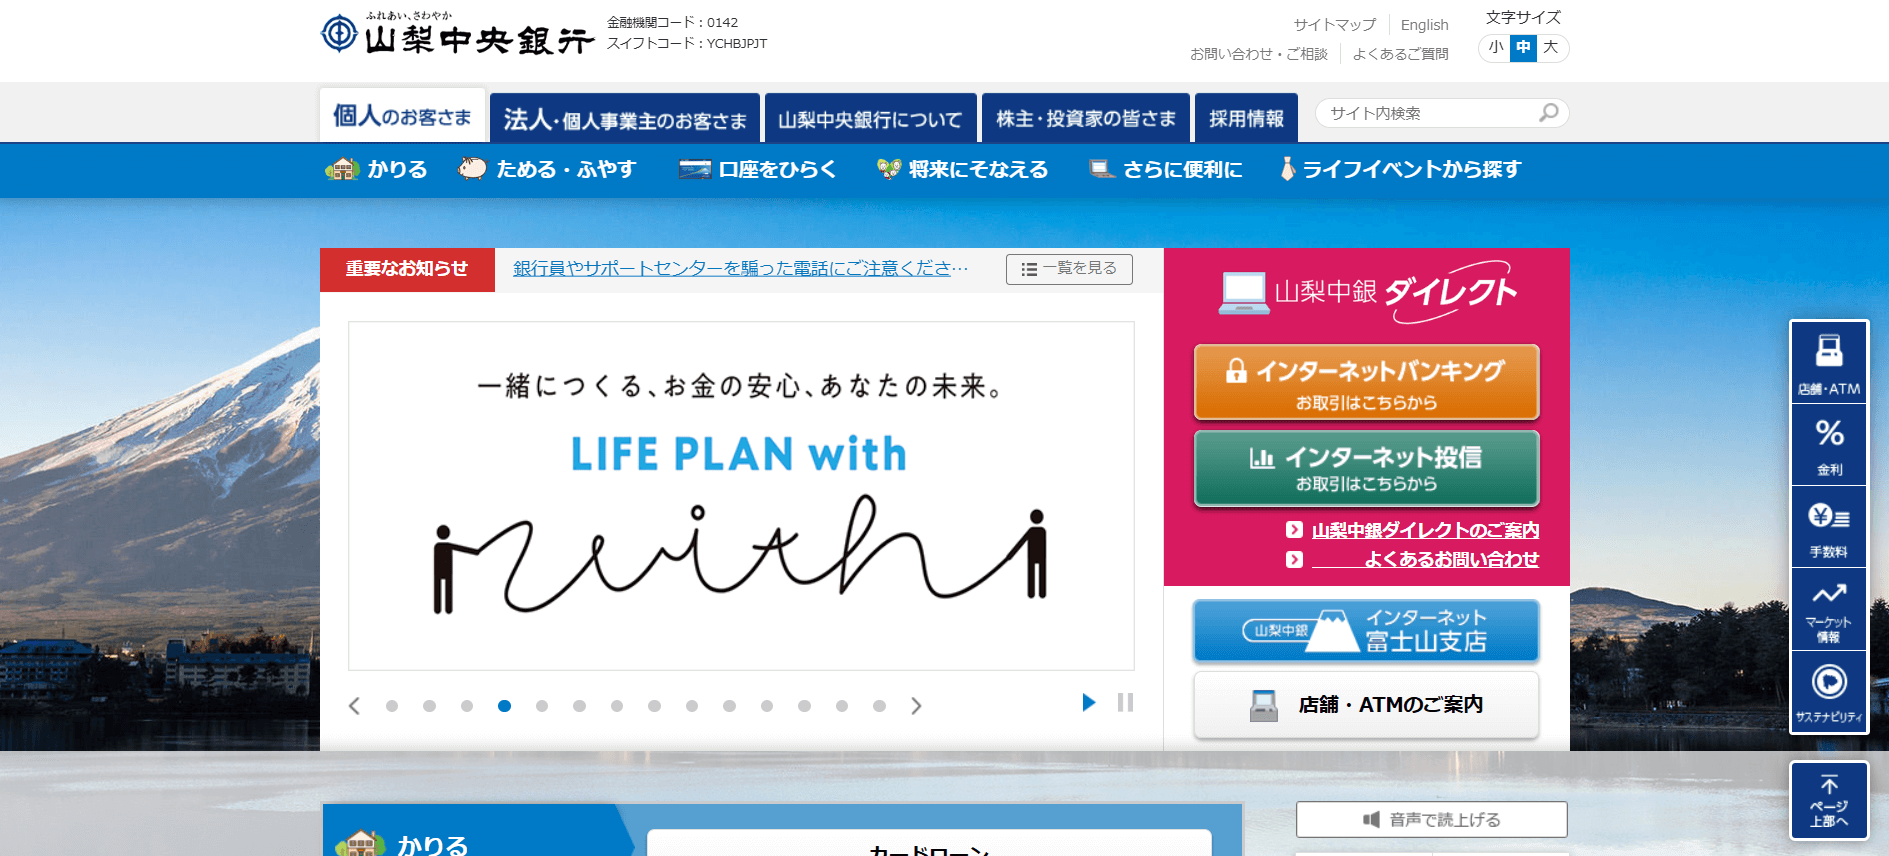This screenshot has width=1889, height=856.
Task: Select small font size 小
Action: [1496, 47]
